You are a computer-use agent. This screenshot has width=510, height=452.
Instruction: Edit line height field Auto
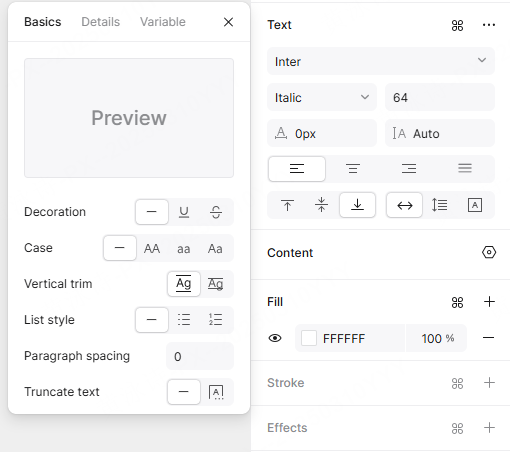point(440,133)
